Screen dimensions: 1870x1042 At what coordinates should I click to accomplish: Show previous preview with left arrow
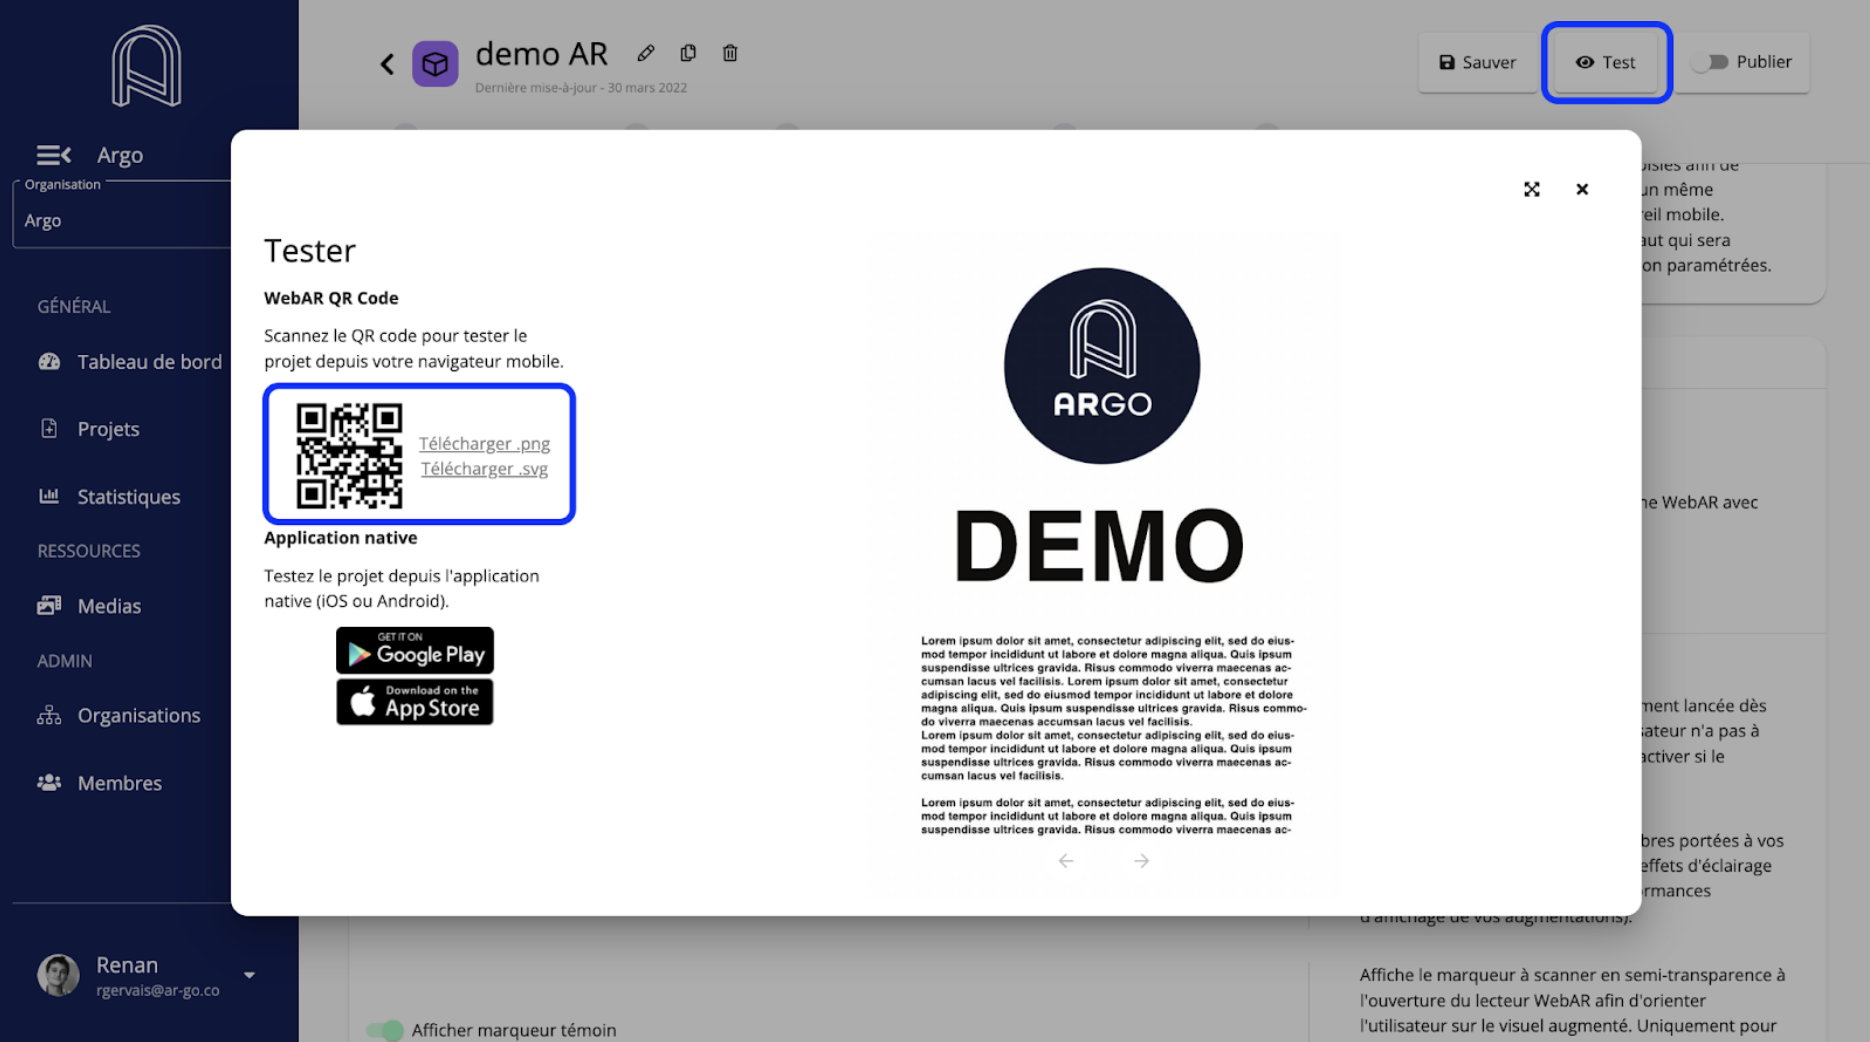[1066, 861]
